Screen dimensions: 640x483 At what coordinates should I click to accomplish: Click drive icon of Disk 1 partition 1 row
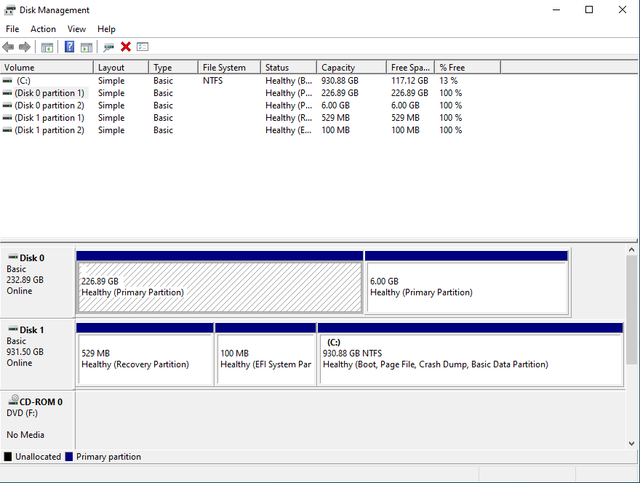[x=7, y=118]
